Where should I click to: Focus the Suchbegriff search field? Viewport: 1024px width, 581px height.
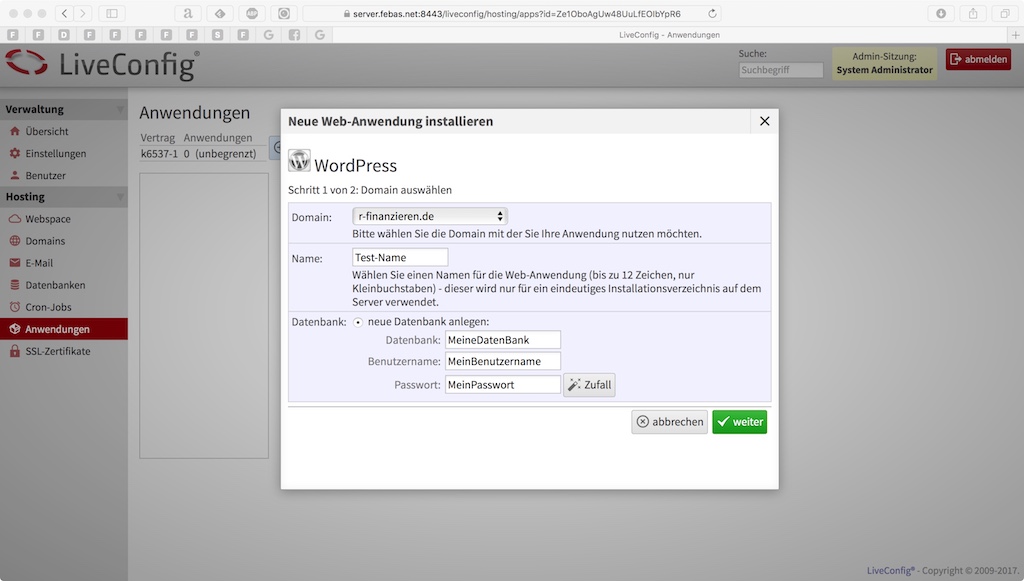point(781,70)
